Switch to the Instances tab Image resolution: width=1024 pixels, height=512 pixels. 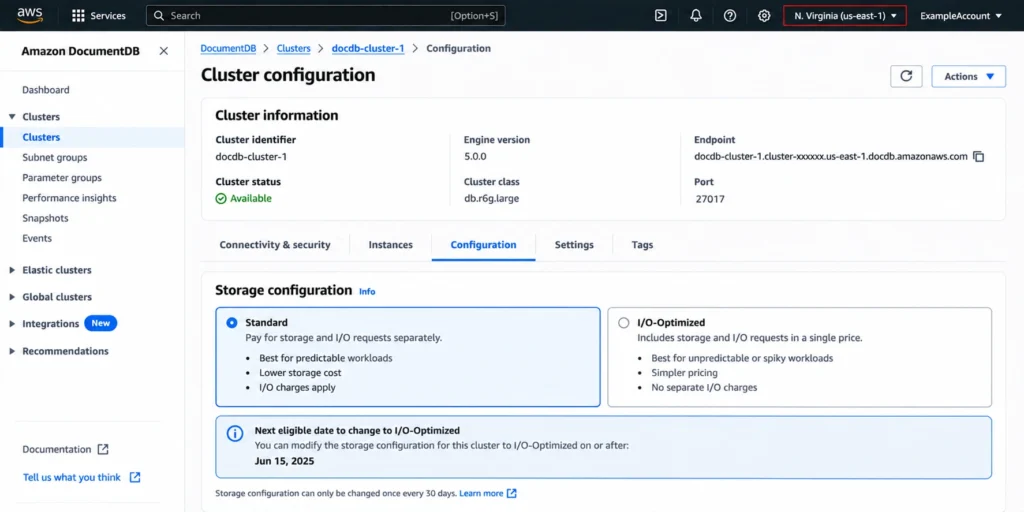click(391, 245)
